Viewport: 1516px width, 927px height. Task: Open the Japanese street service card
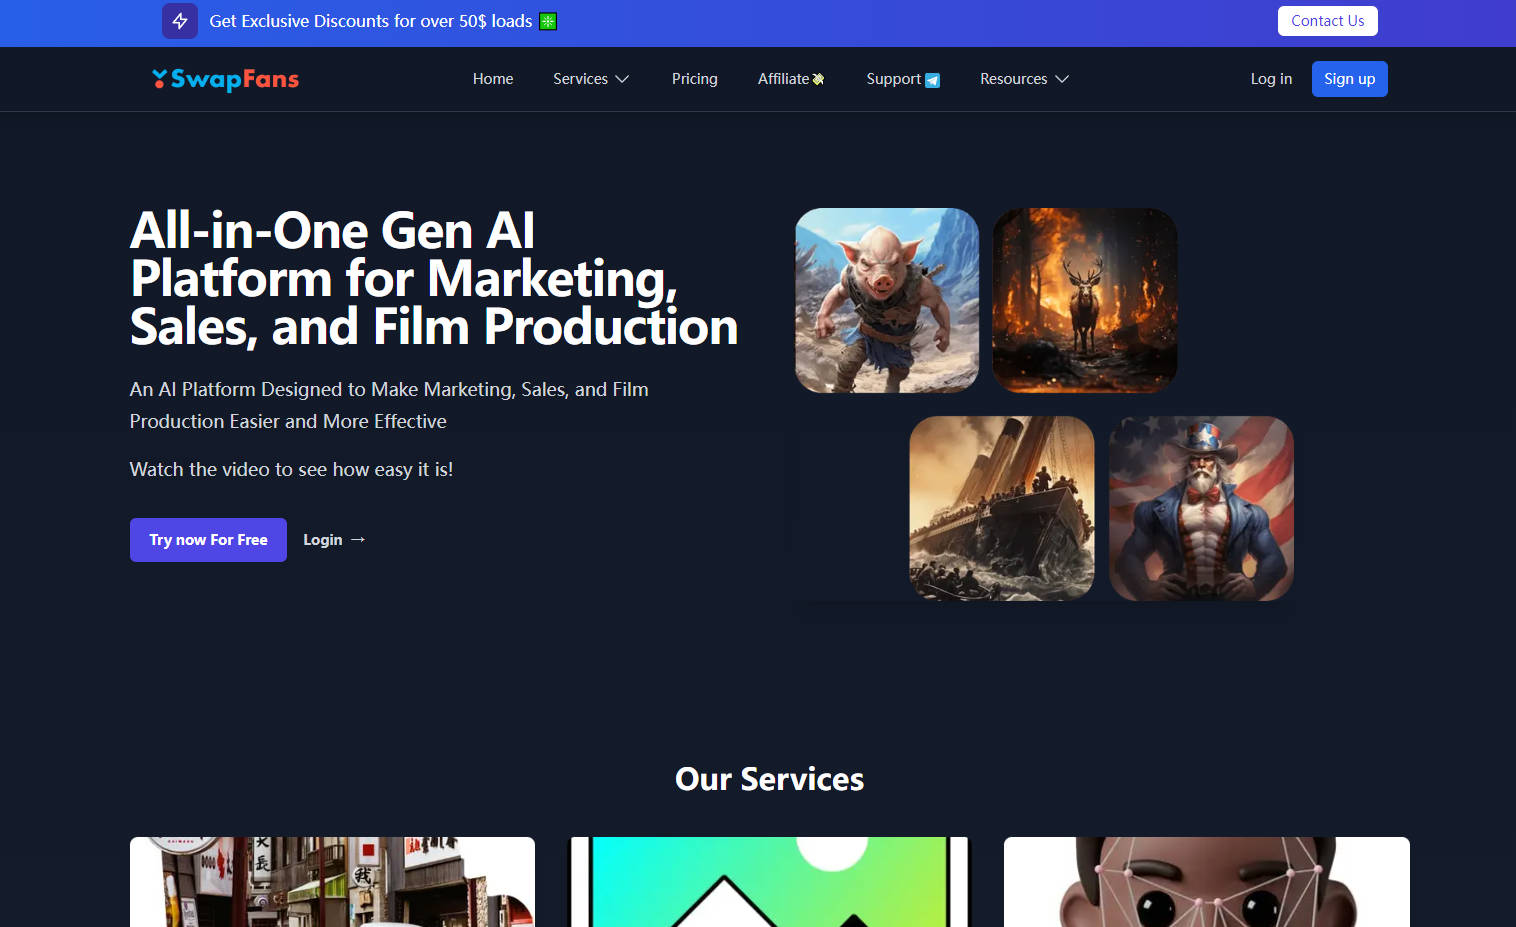[x=332, y=881]
